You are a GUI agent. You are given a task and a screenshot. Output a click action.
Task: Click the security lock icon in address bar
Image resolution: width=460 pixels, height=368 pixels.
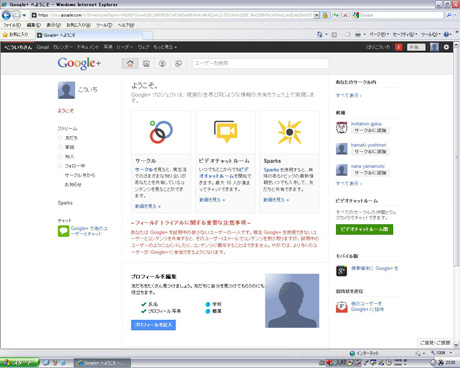(325, 15)
